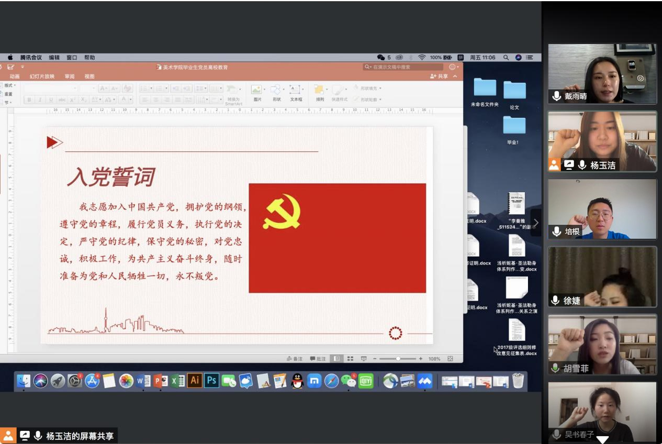Toggle strikethrough formatting in ribbon
The width and height of the screenshot is (662, 444).
62,100
